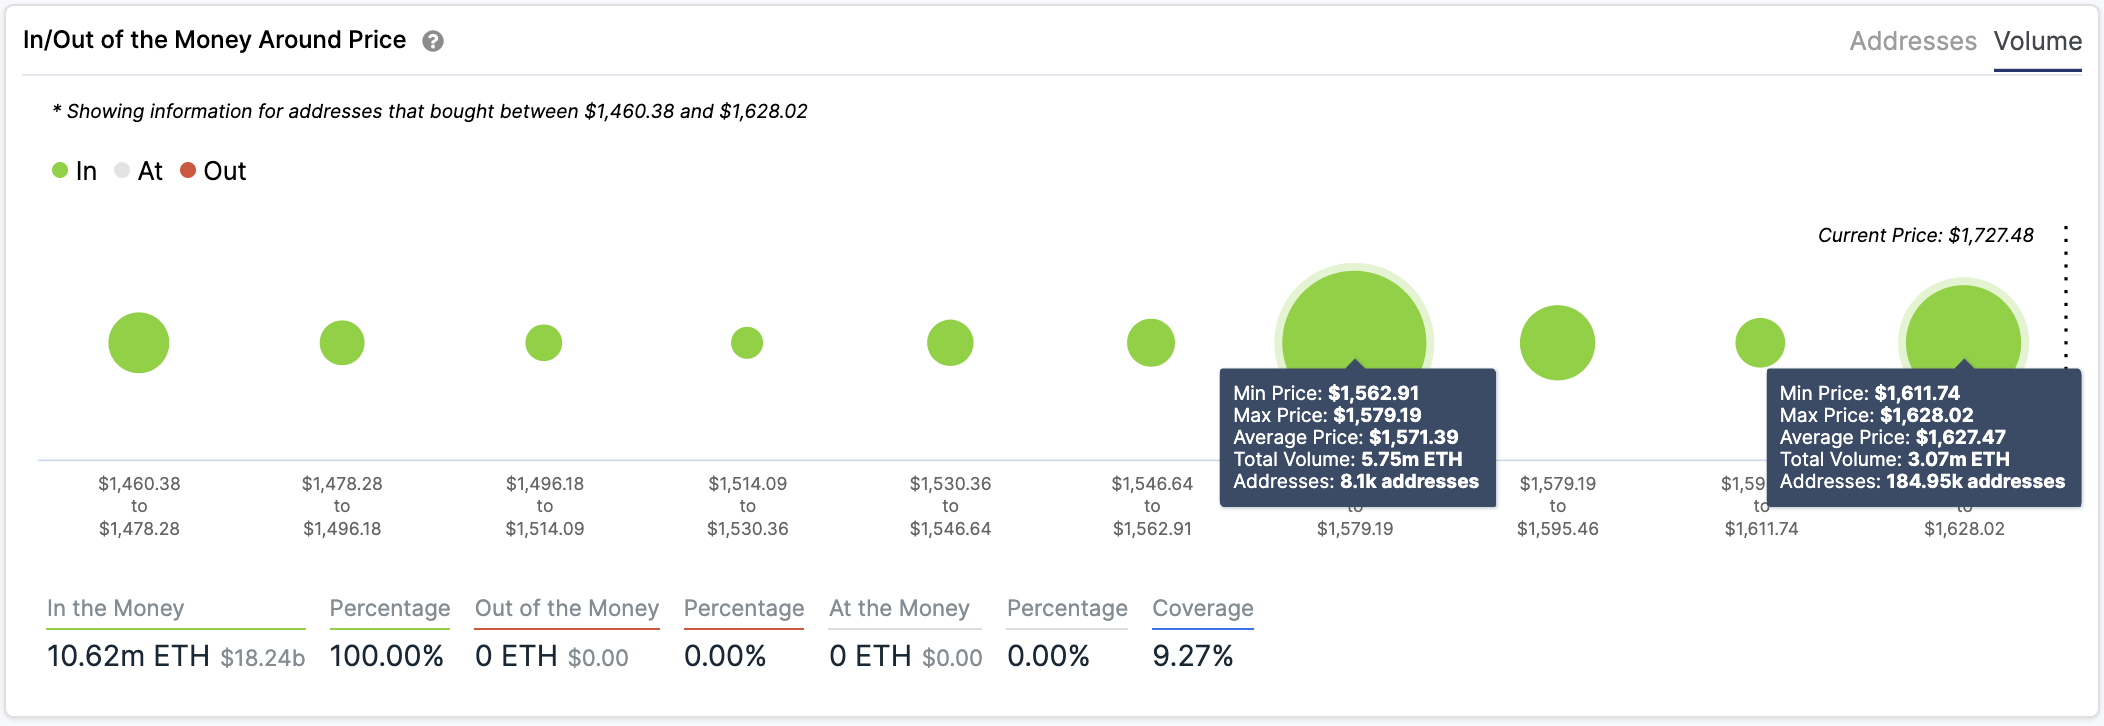Click the $1,546.64 to $1,562.91 bubble
Viewport: 2104px width, 726px height.
[1151, 343]
